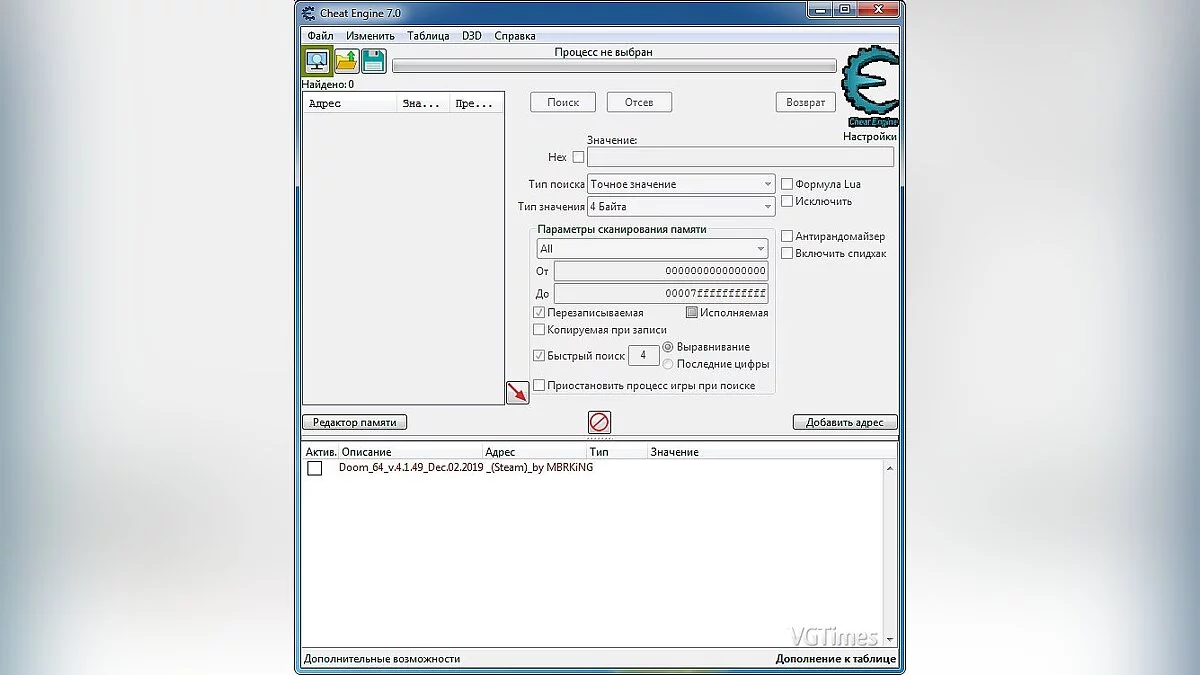The width and height of the screenshot is (1200, 675).
Task: Activate the Doom_64 table entry checkbox
Action: point(315,468)
